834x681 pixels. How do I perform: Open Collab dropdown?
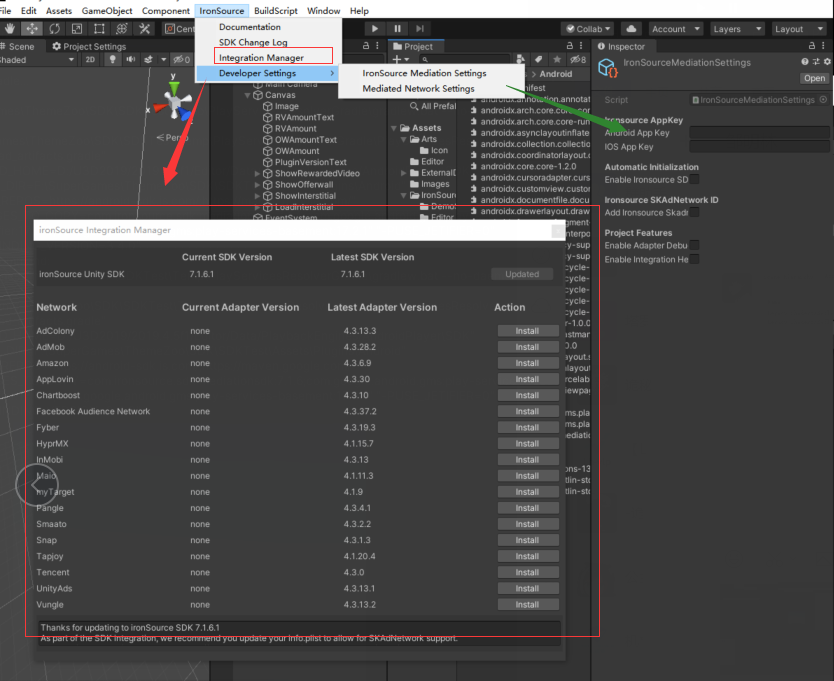click(588, 29)
